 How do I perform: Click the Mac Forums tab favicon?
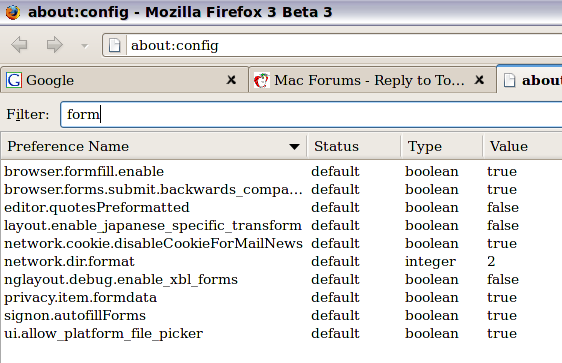262,80
